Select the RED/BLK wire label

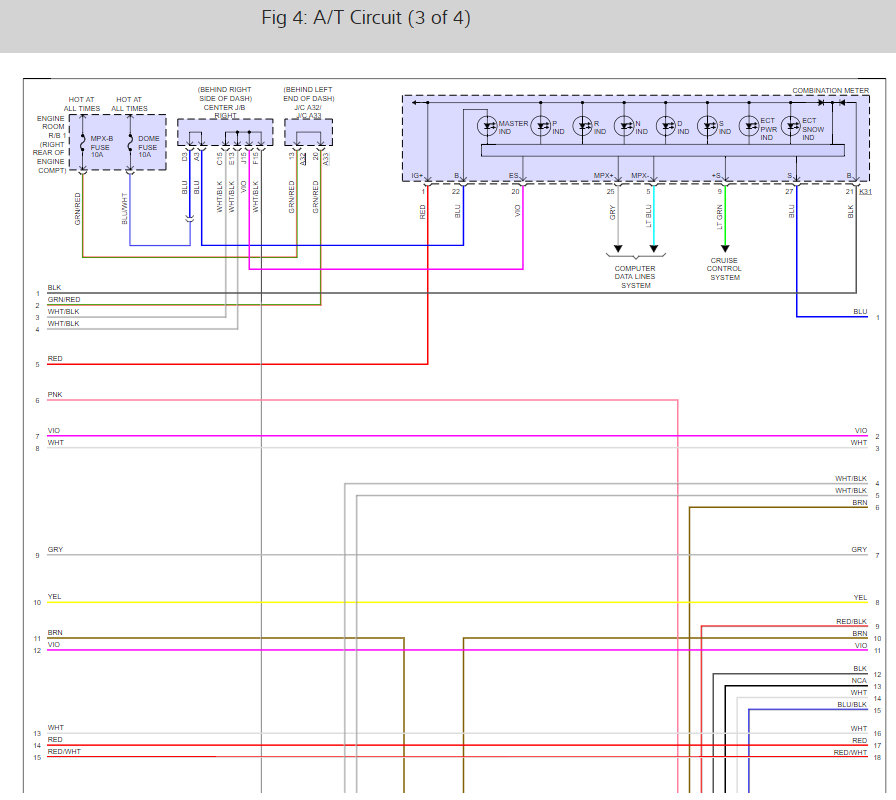[x=851, y=621]
